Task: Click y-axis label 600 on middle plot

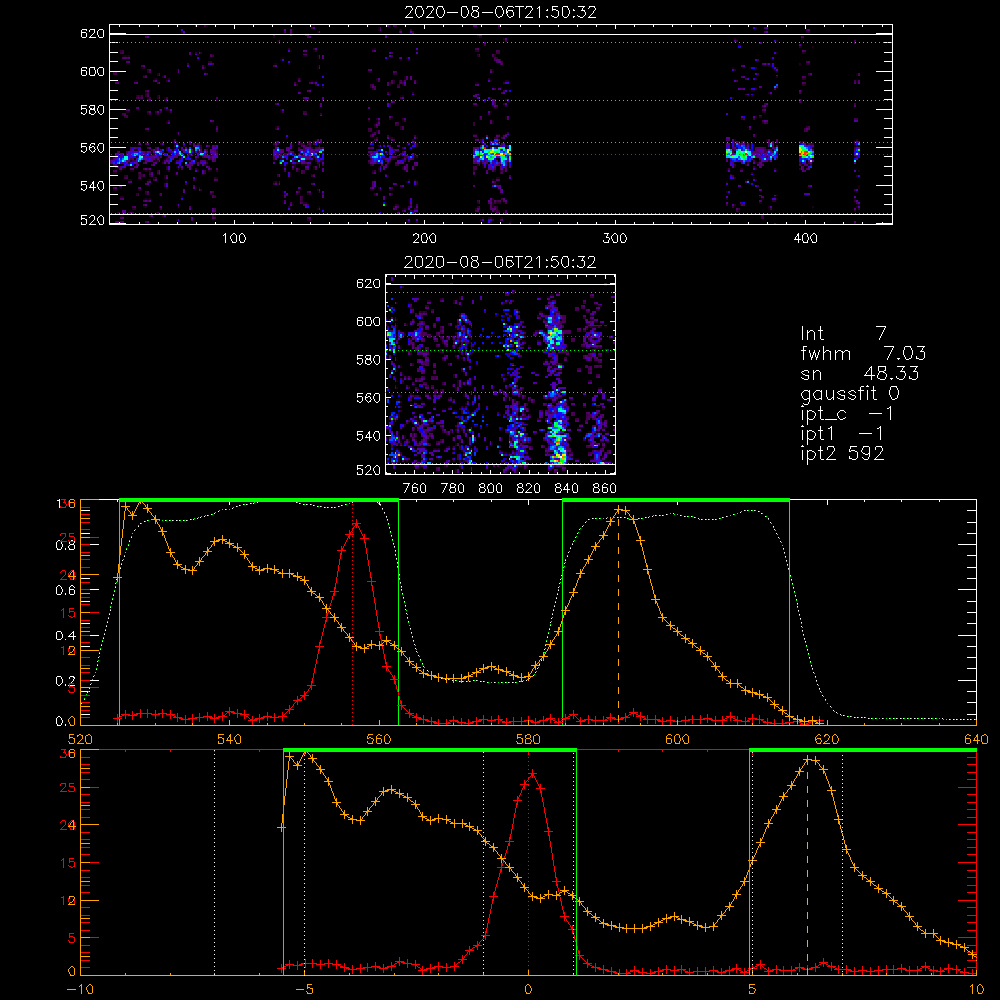Action: point(368,321)
